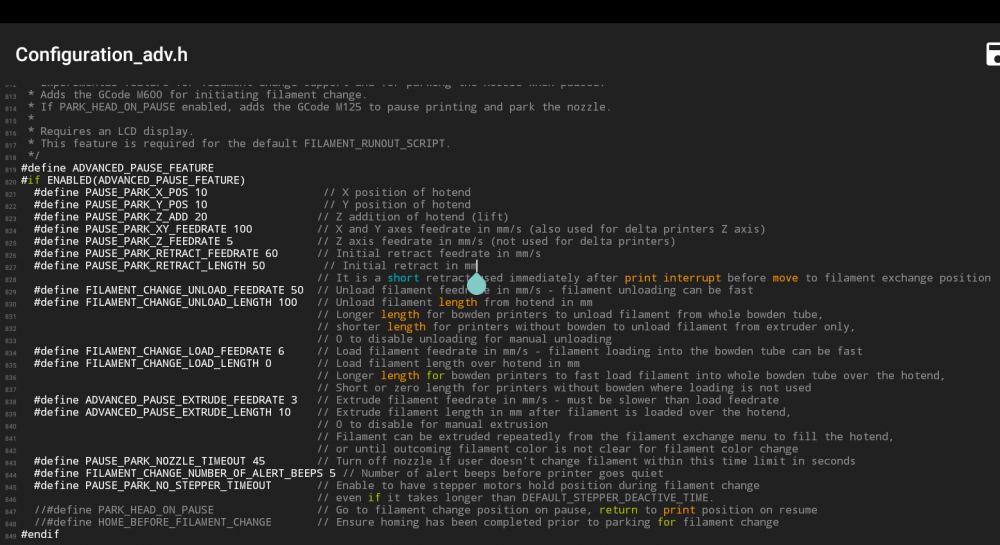Place cursor on #define ADVANCED_PAUSE_FEATURE line

coord(117,168)
